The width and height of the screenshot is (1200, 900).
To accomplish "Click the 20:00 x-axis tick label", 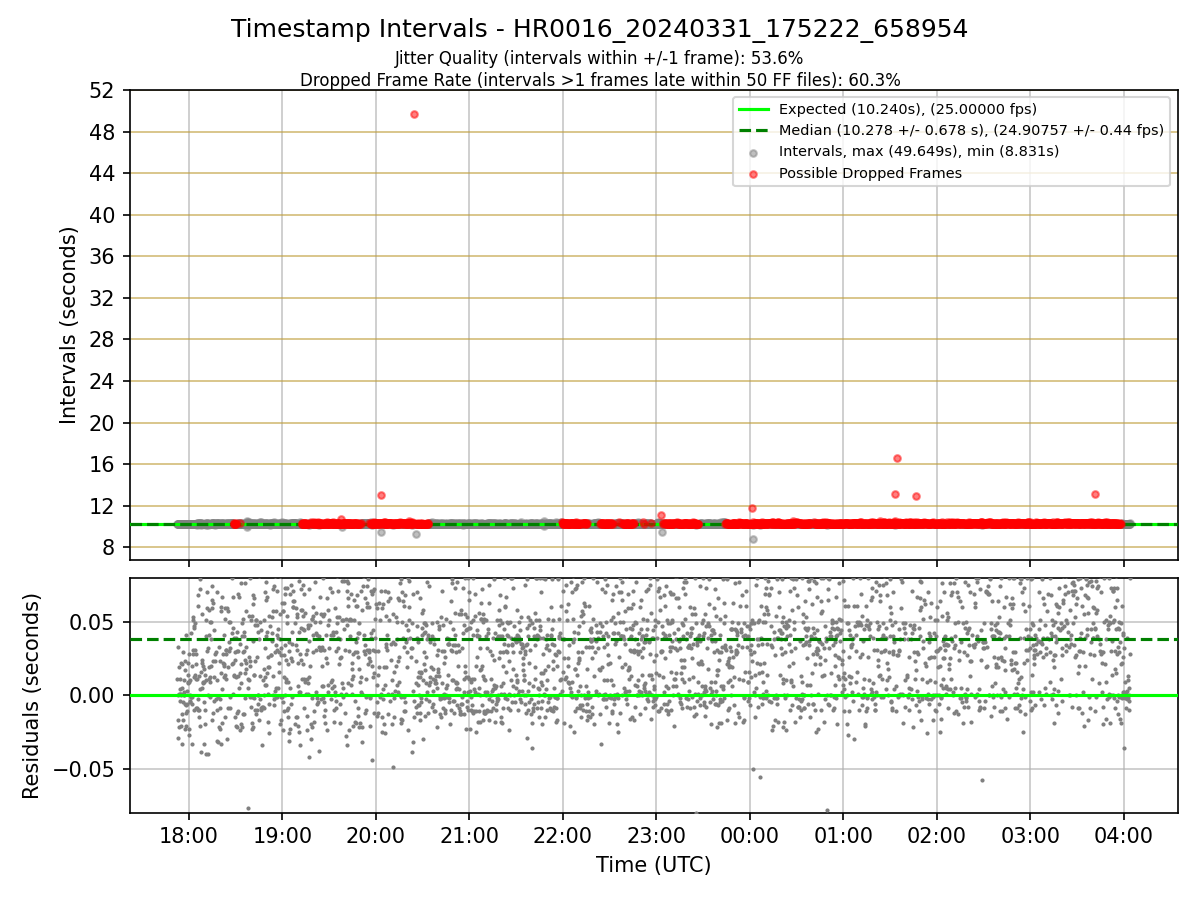I will [375, 834].
